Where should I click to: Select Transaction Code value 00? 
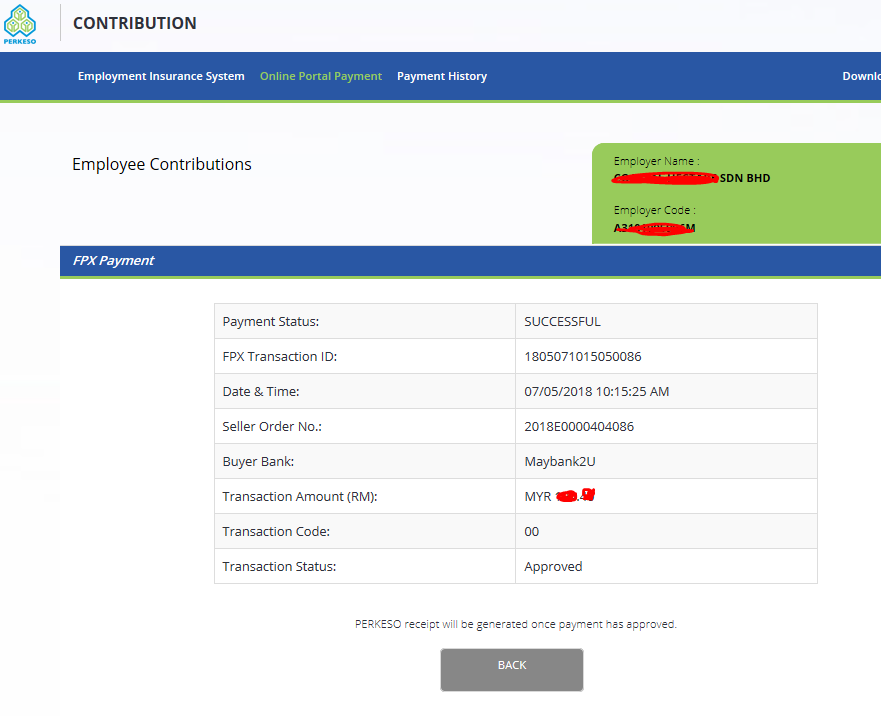[532, 532]
